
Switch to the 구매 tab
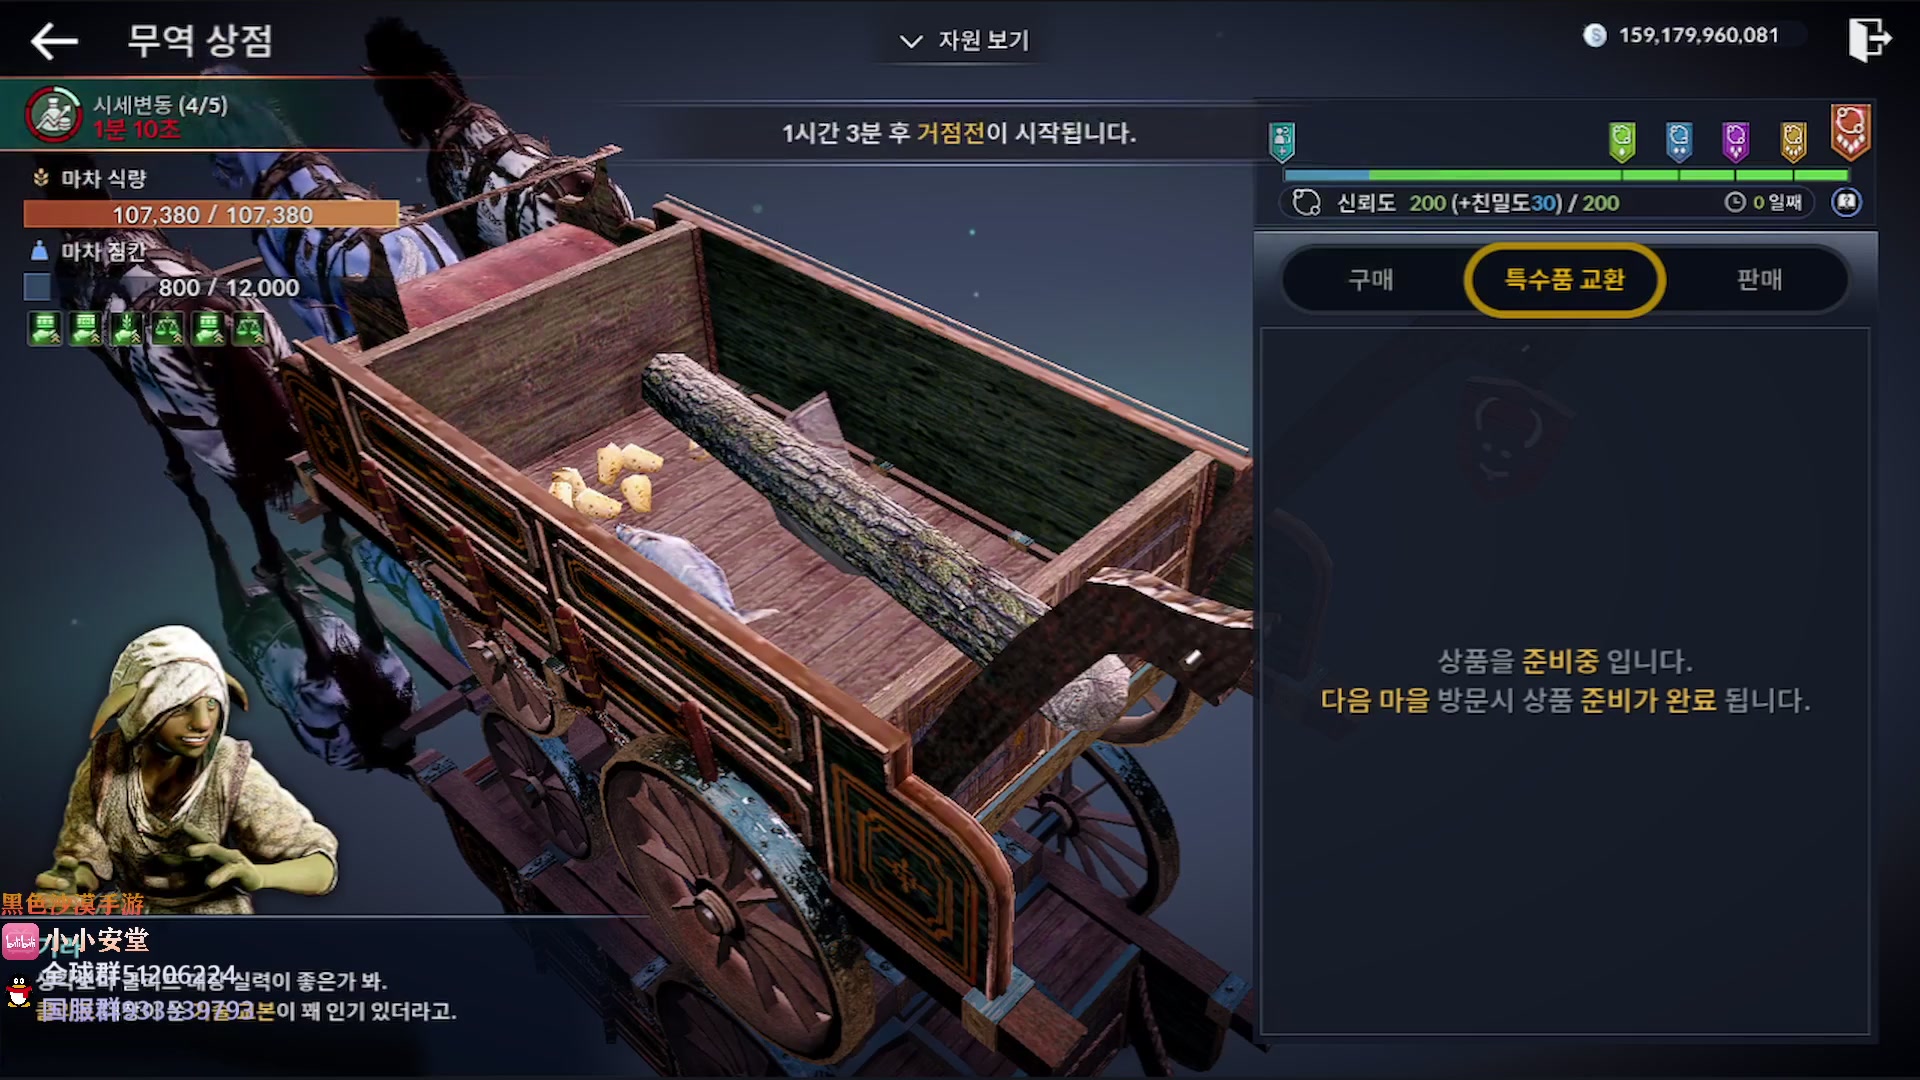point(1370,280)
